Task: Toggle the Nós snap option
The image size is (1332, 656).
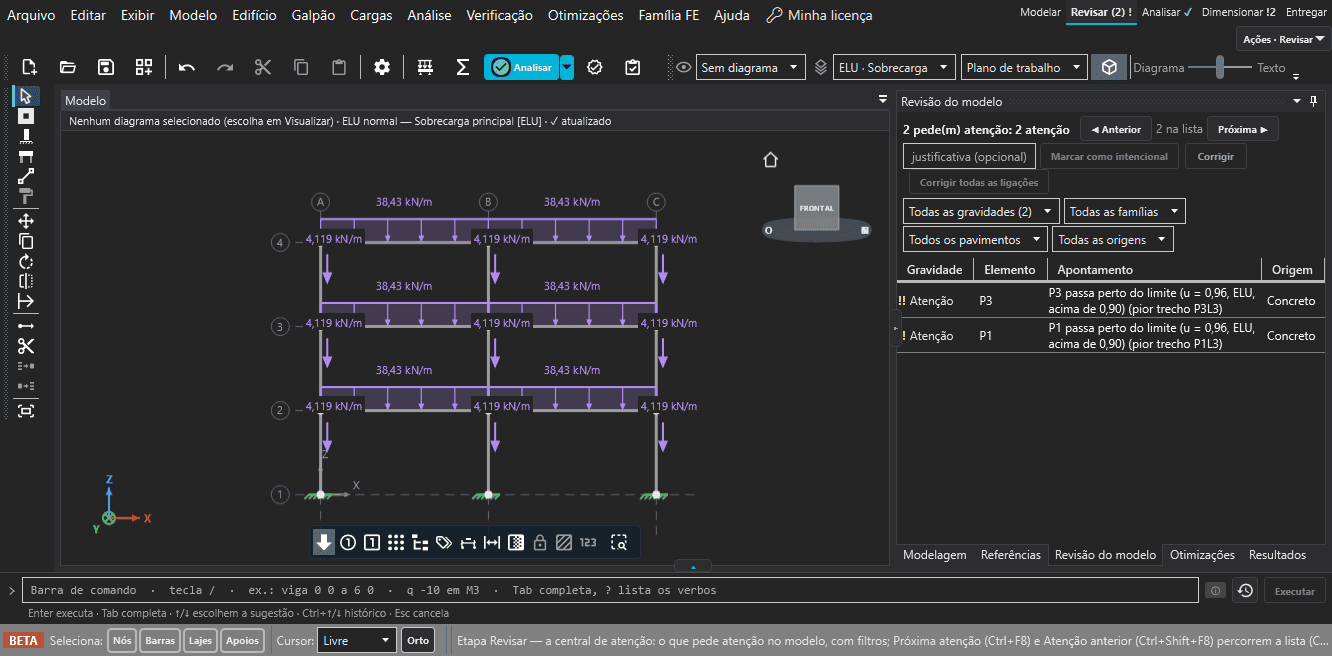Action: pyautogui.click(x=122, y=640)
